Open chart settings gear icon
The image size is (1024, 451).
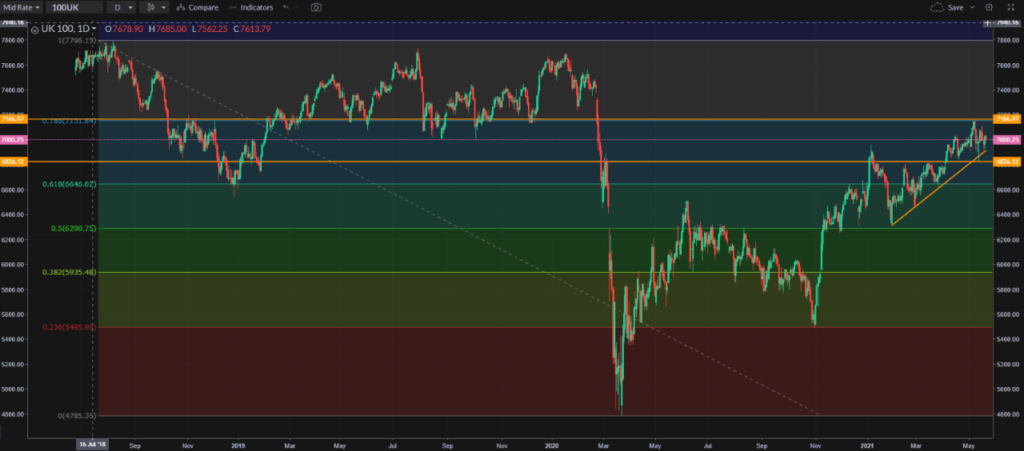989,7
